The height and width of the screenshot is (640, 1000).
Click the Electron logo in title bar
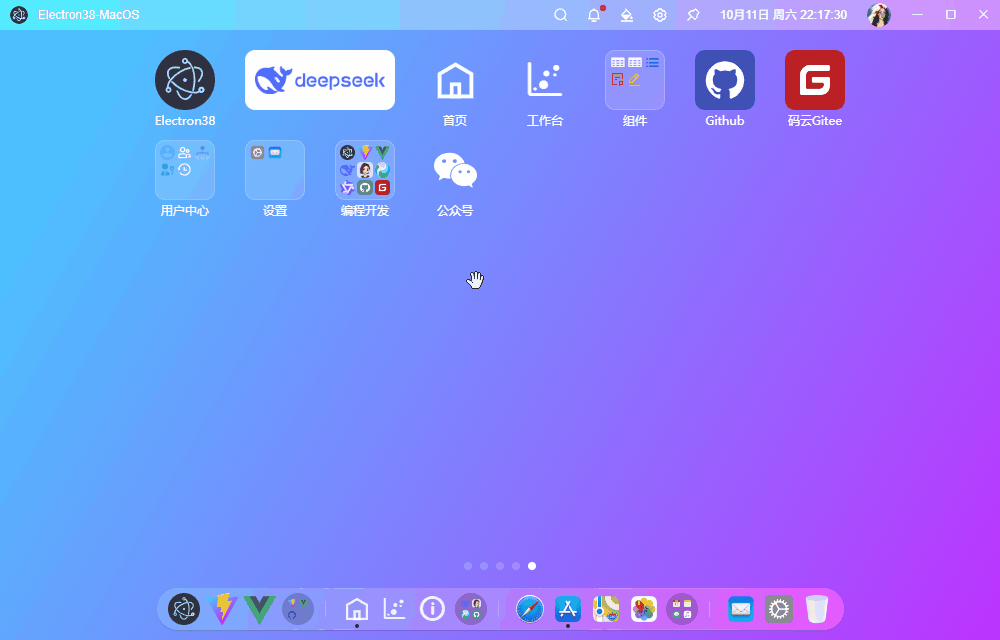19,15
